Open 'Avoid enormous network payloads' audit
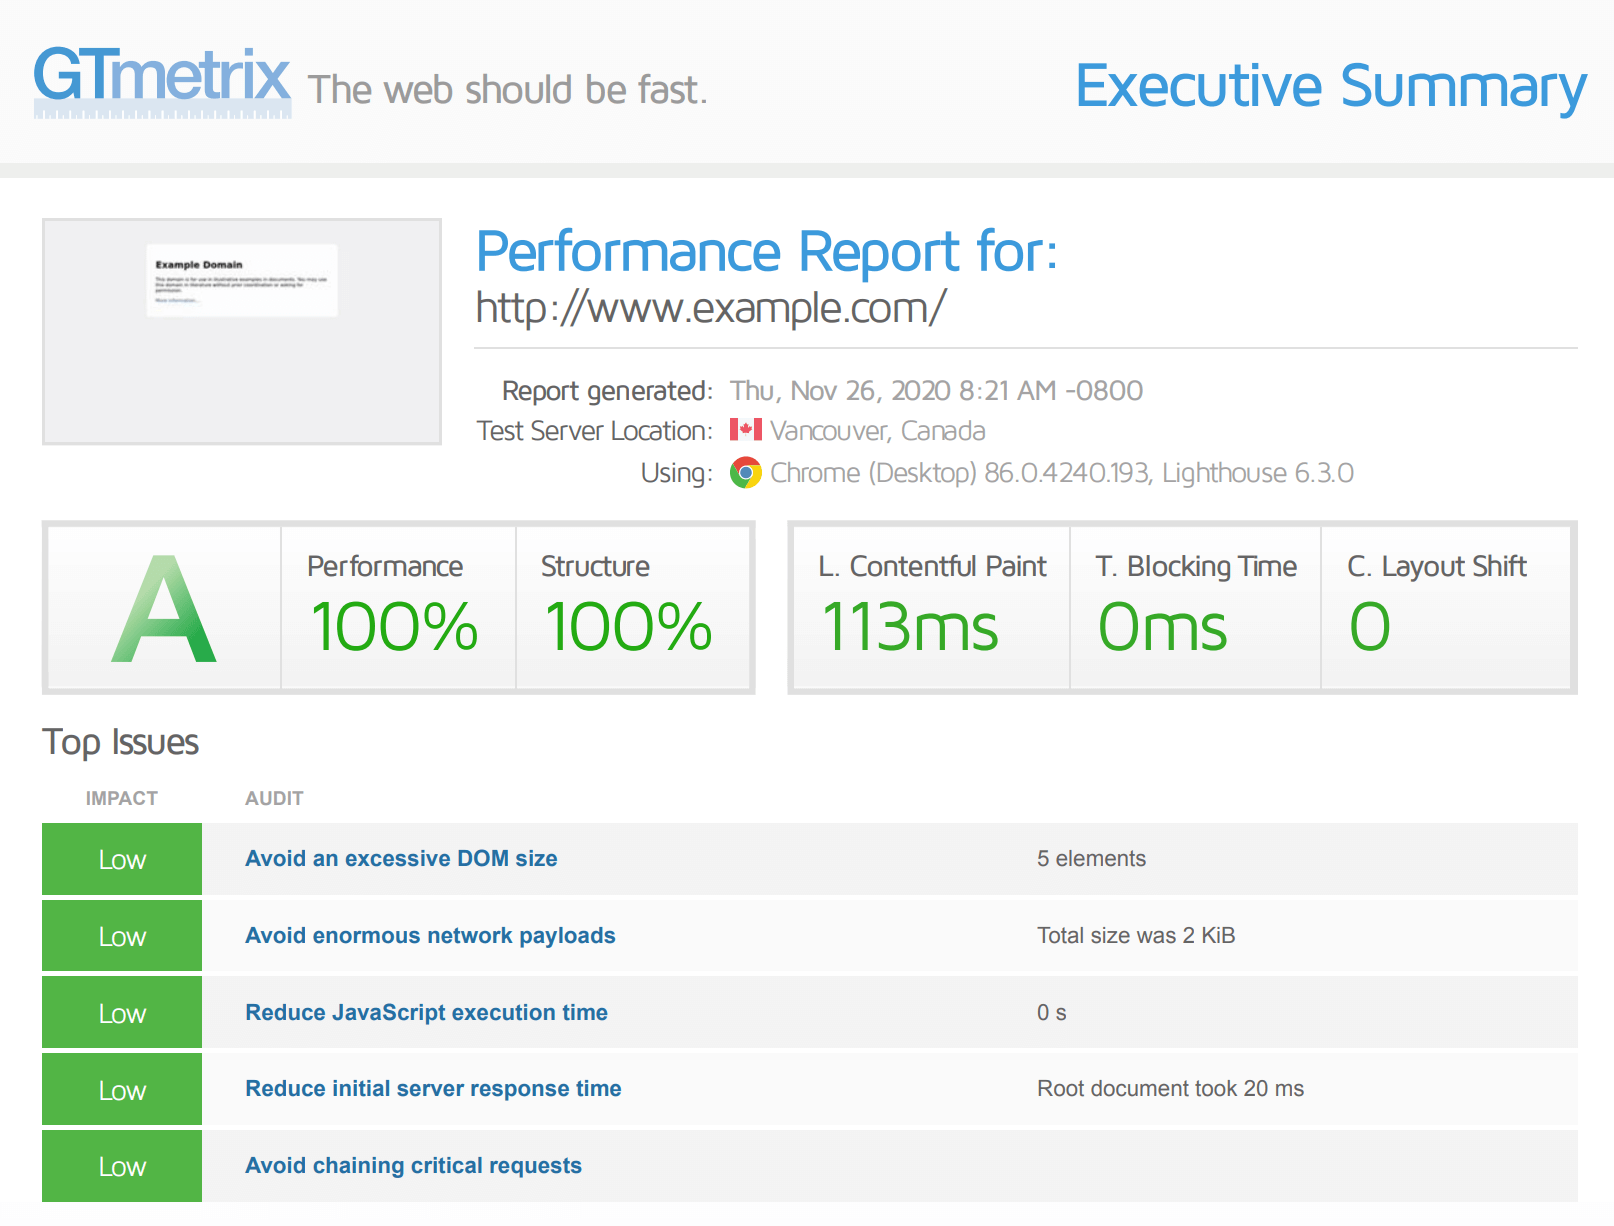 (430, 936)
